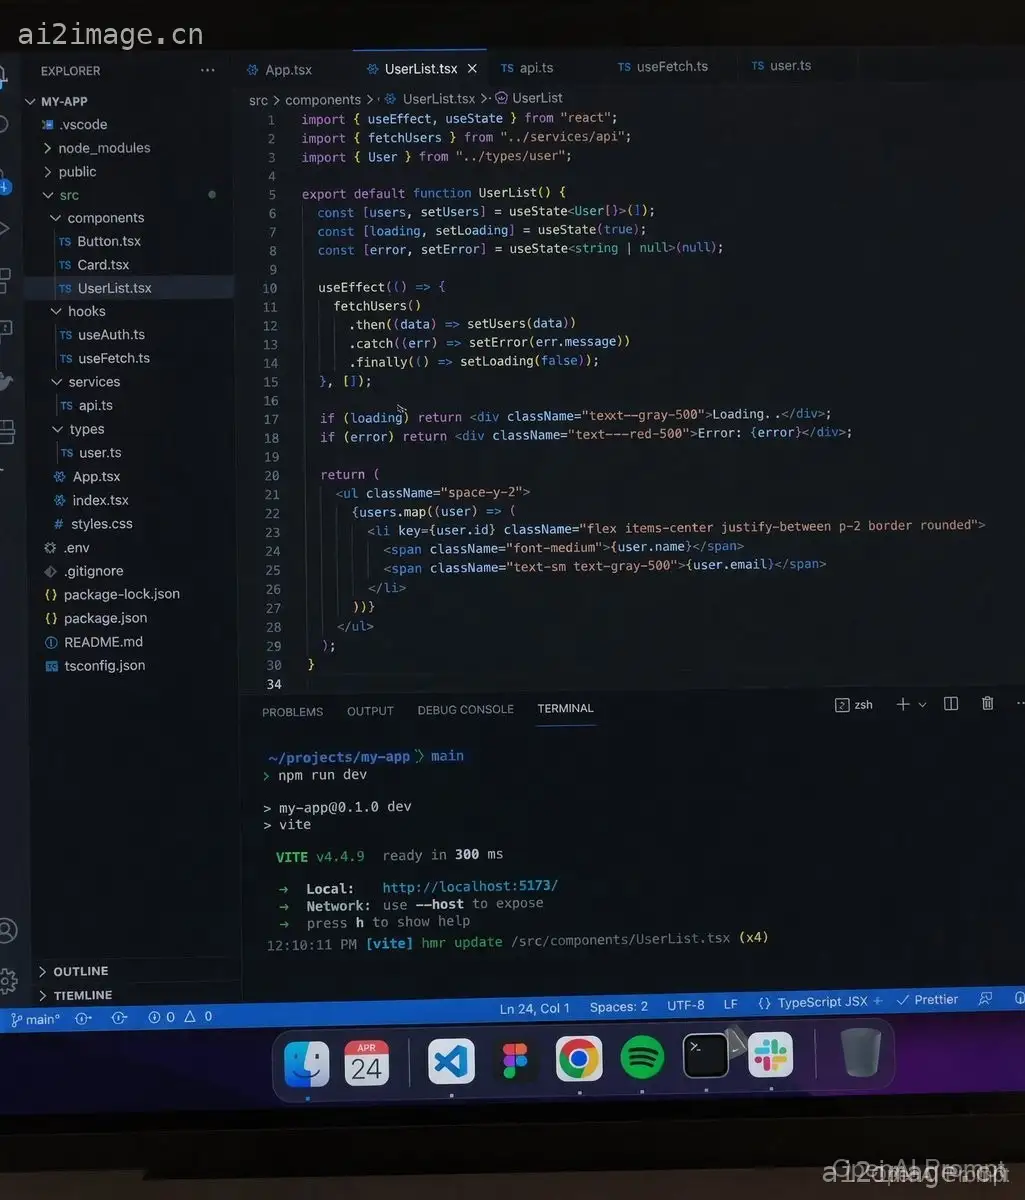The image size is (1025, 1200).
Task: Switch to the user.ts editor tab
Action: (782, 66)
